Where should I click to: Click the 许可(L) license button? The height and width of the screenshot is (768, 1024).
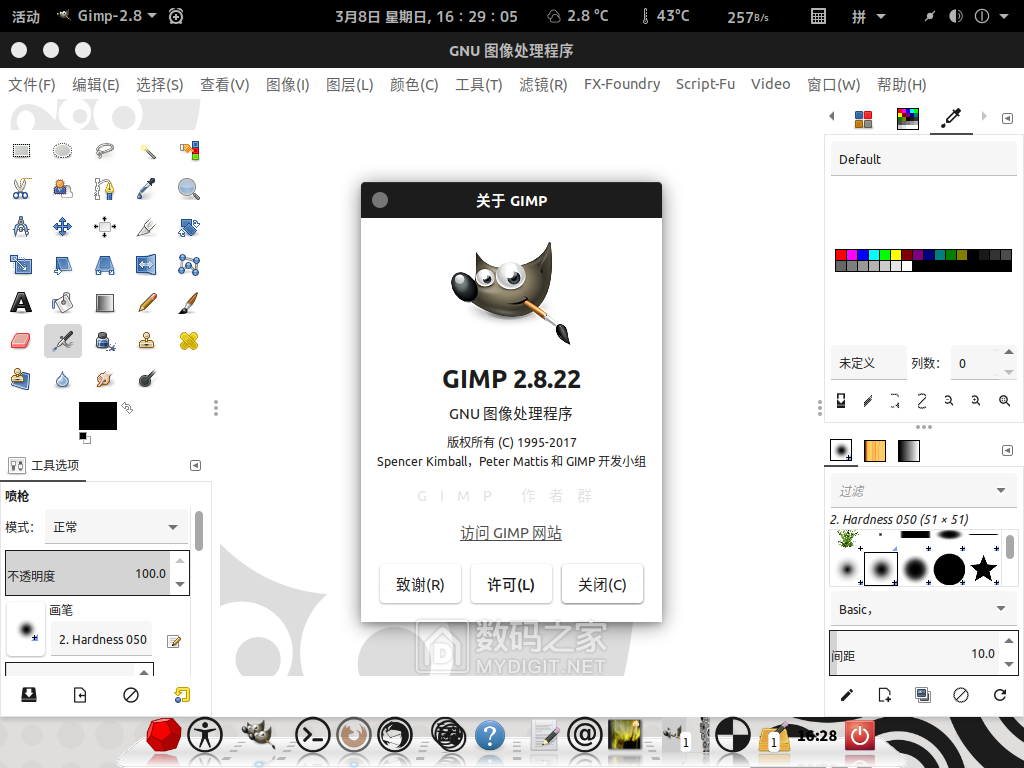tap(511, 584)
